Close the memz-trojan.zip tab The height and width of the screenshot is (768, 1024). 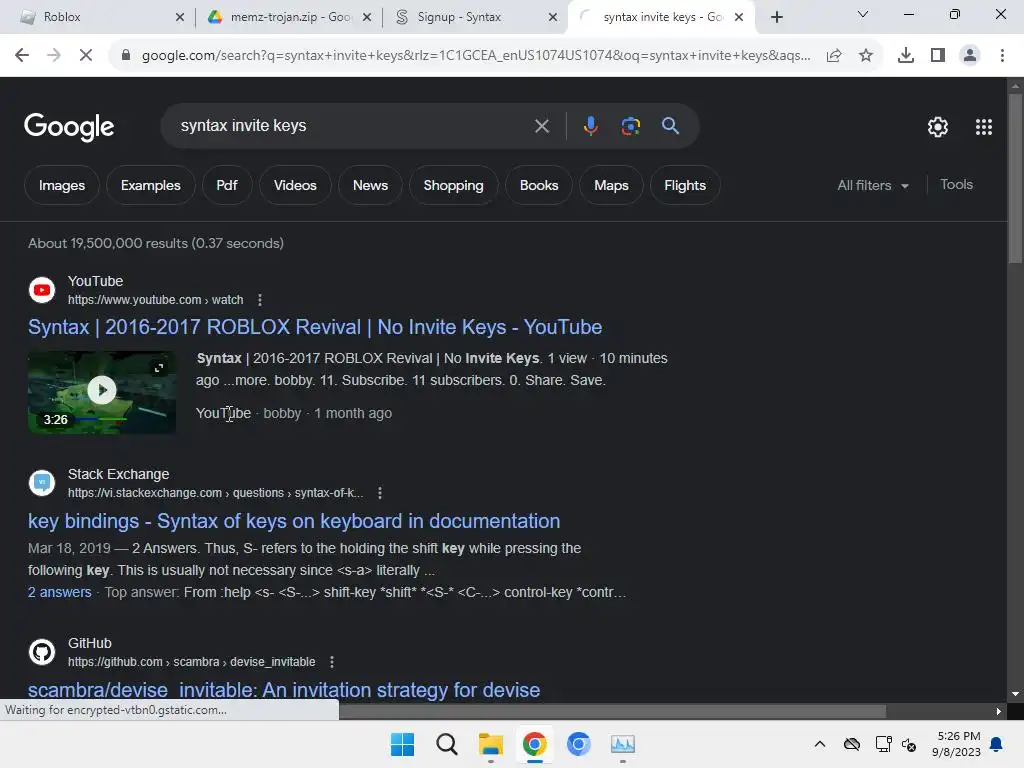point(367,17)
